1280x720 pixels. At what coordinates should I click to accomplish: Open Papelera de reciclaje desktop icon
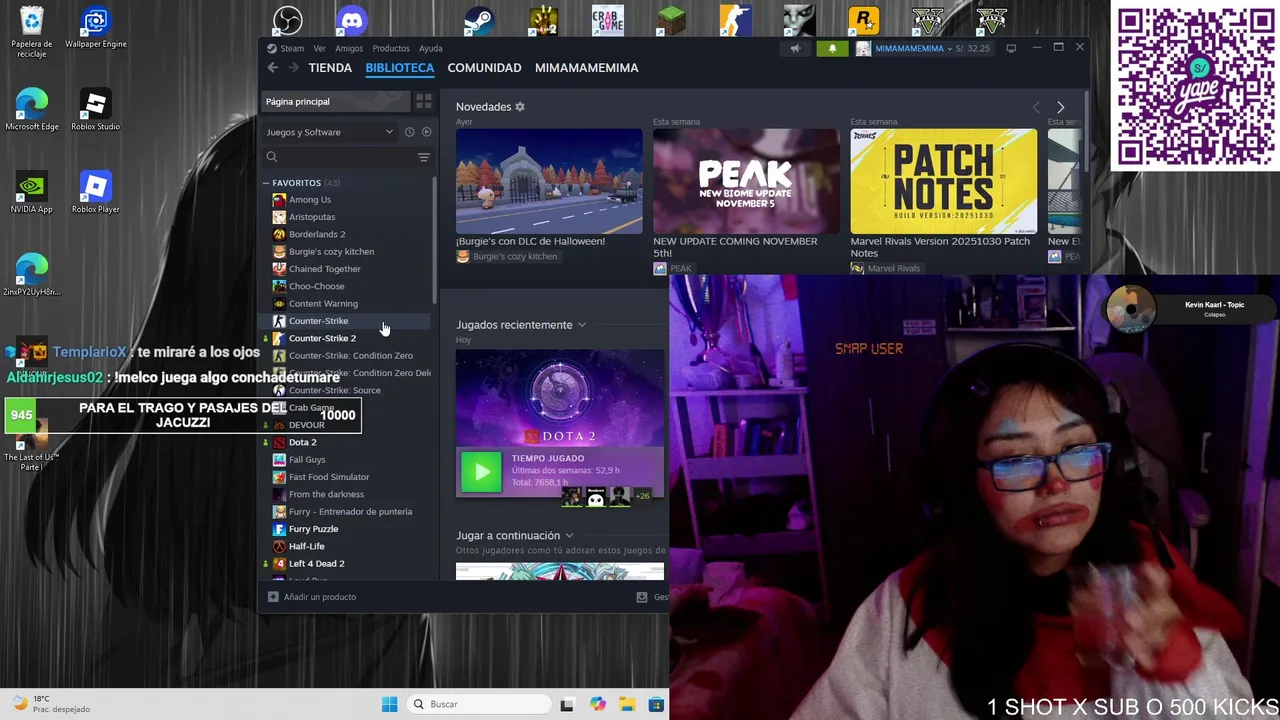(32, 32)
